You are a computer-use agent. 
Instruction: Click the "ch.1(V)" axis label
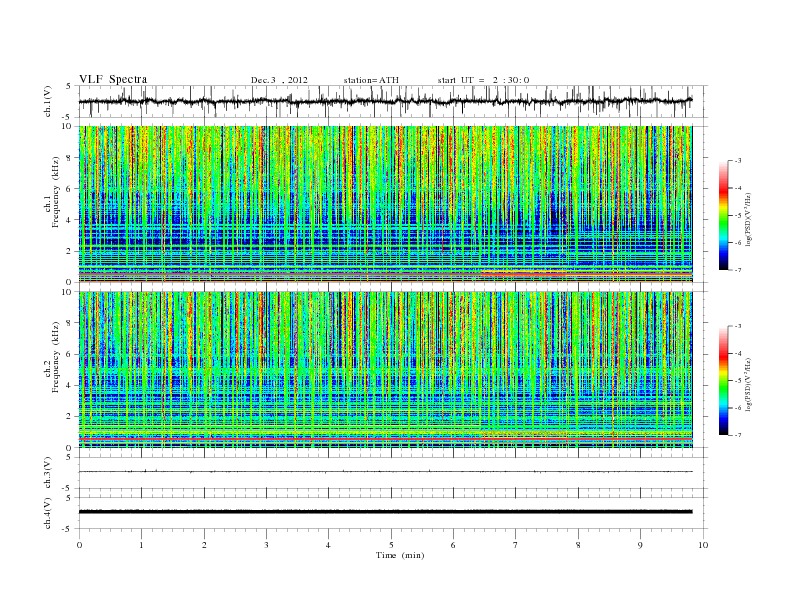pyautogui.click(x=48, y=101)
